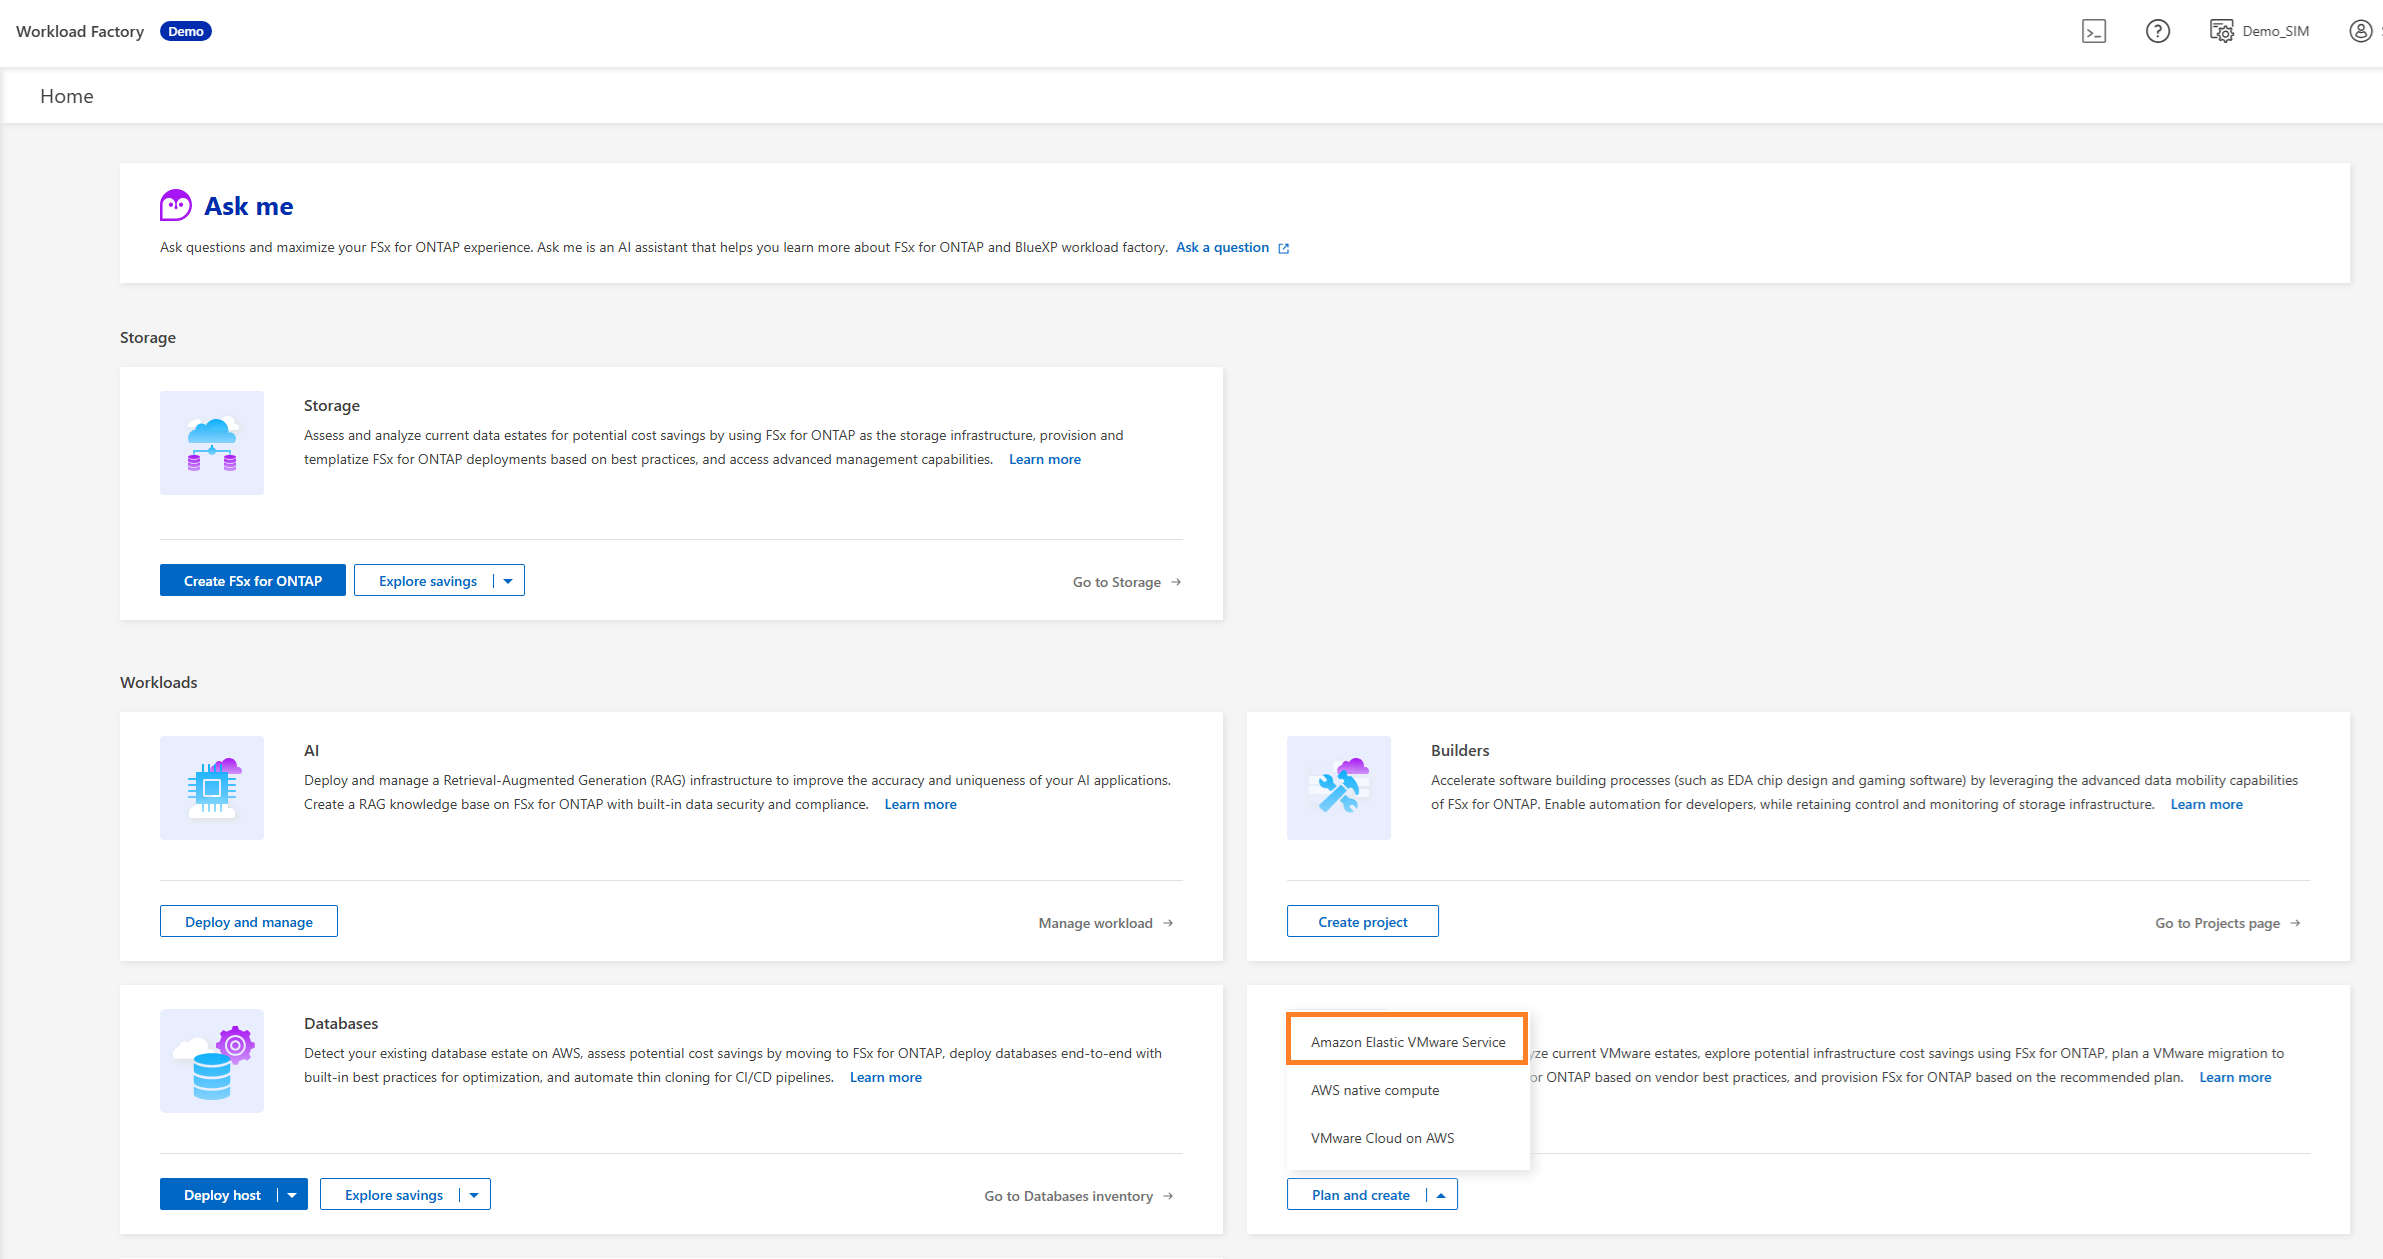The width and height of the screenshot is (2383, 1259).
Task: Open the CodeBox terminal icon
Action: pyautogui.click(x=2094, y=31)
